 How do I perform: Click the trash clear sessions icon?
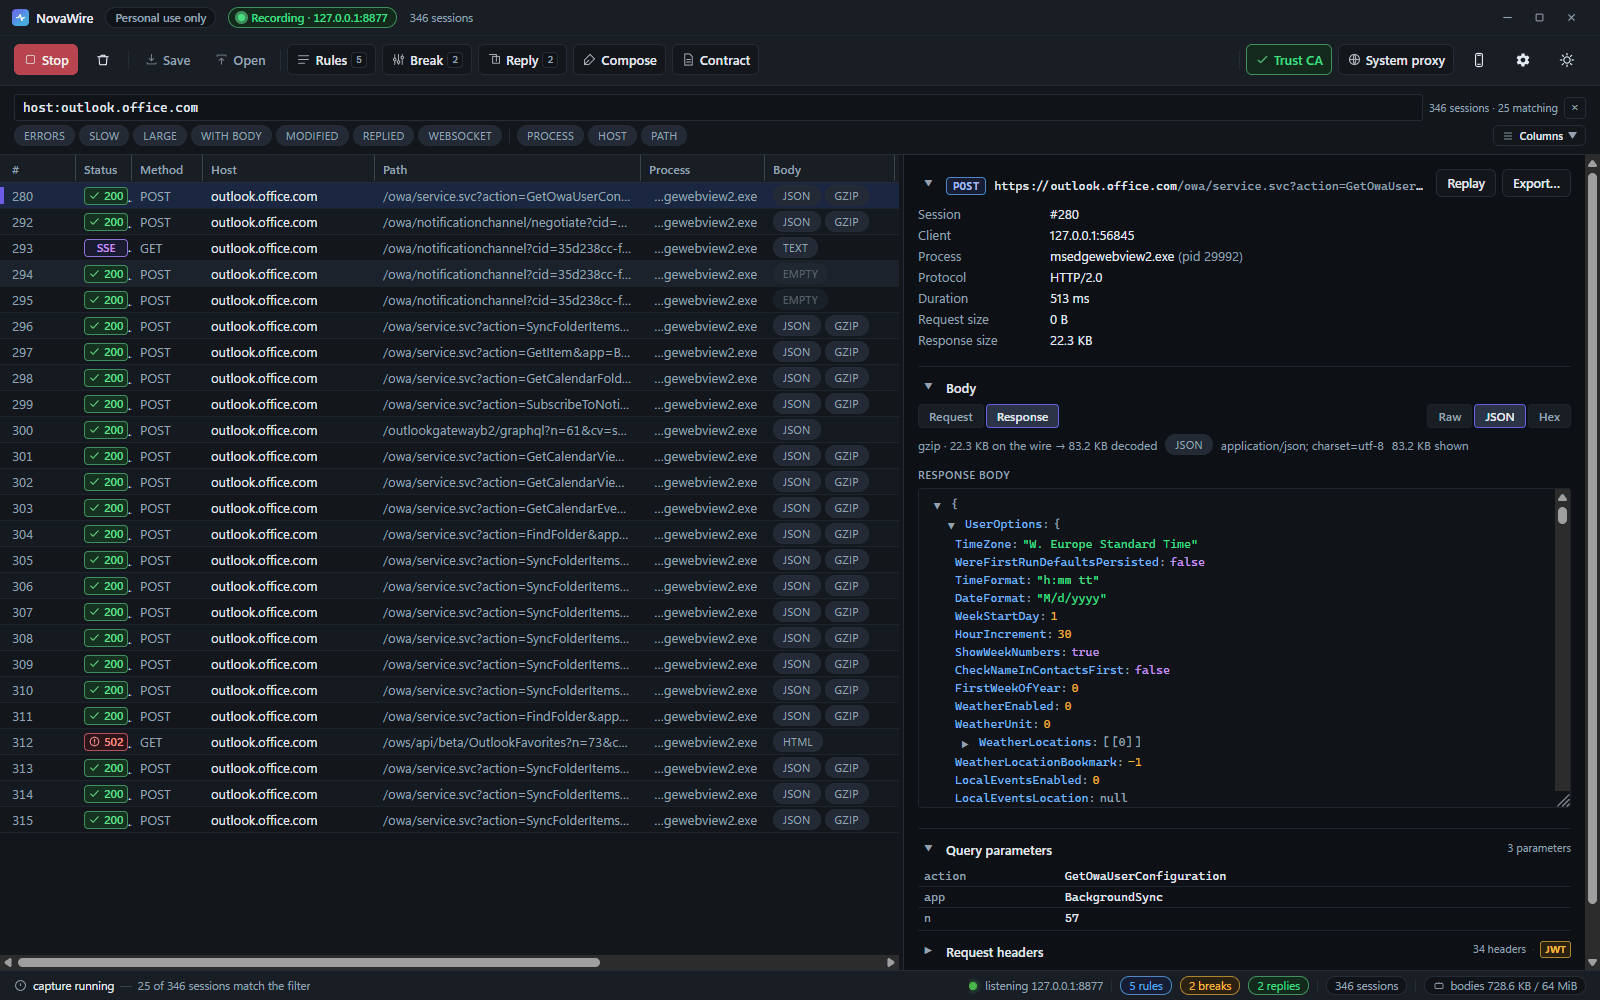[103, 60]
